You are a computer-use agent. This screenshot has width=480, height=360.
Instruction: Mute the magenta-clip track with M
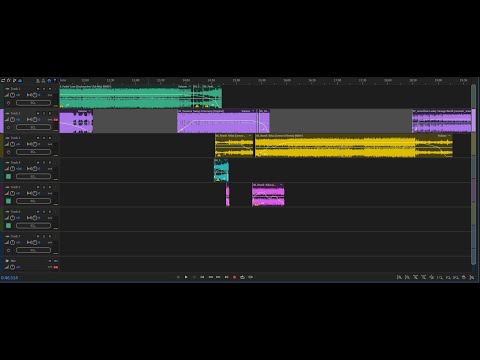pos(38,187)
